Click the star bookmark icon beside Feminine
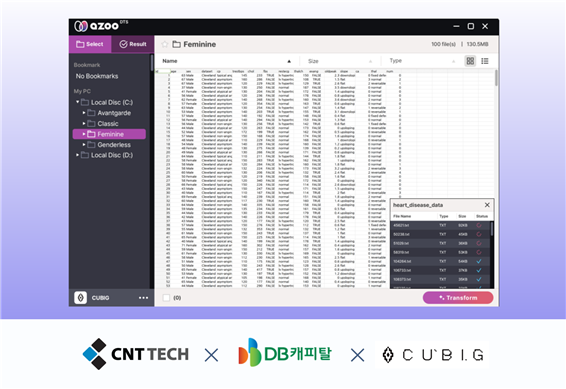 [165, 44]
